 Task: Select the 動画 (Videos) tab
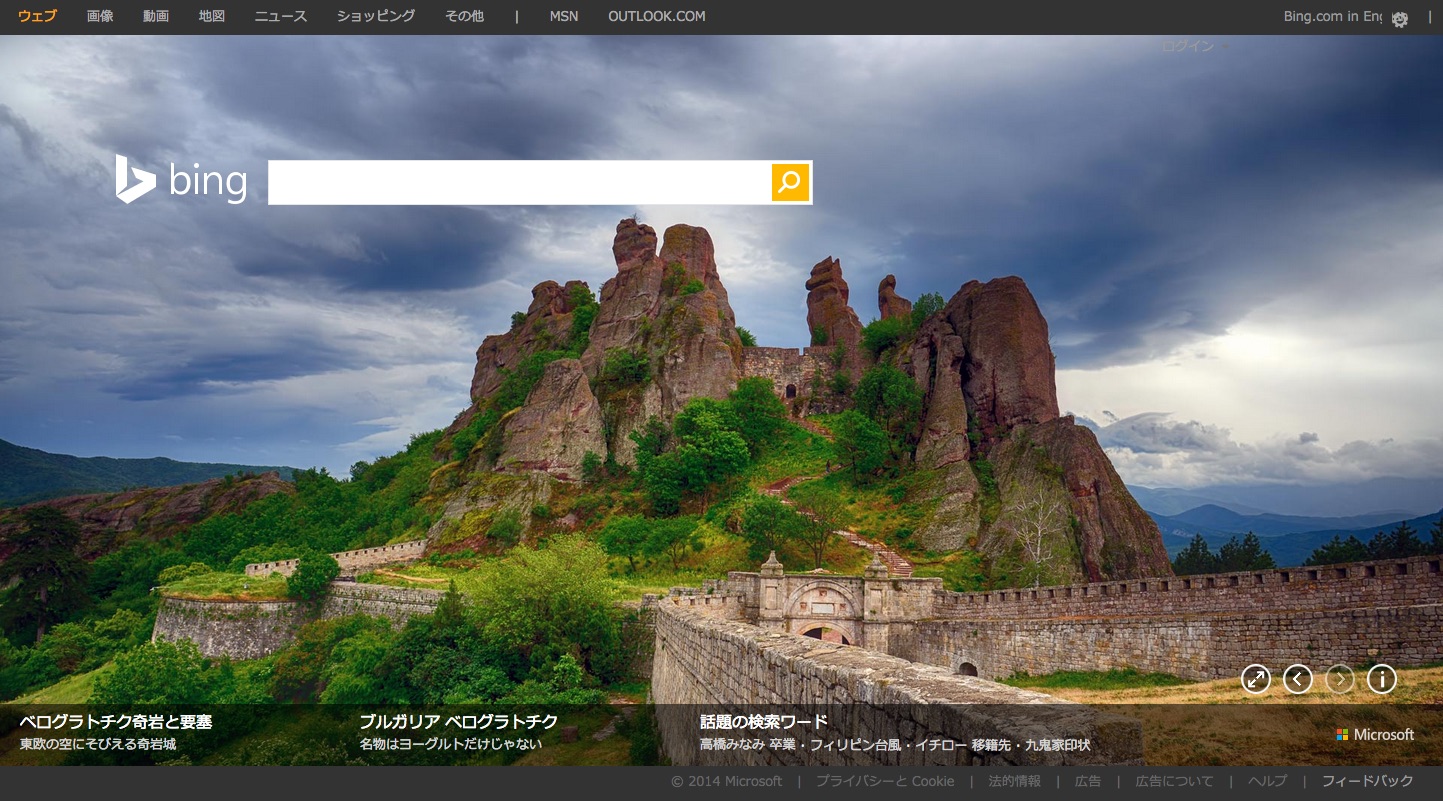coord(156,16)
